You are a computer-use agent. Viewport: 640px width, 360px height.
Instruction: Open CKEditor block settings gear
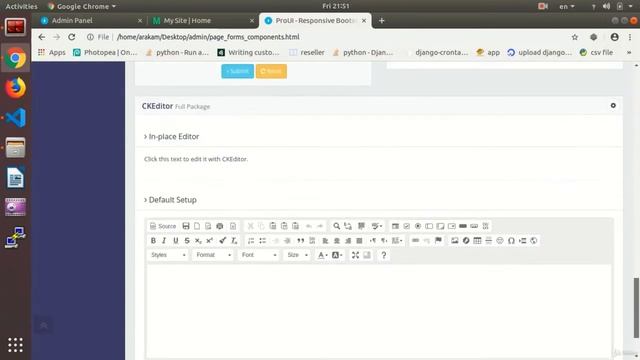coord(613,106)
